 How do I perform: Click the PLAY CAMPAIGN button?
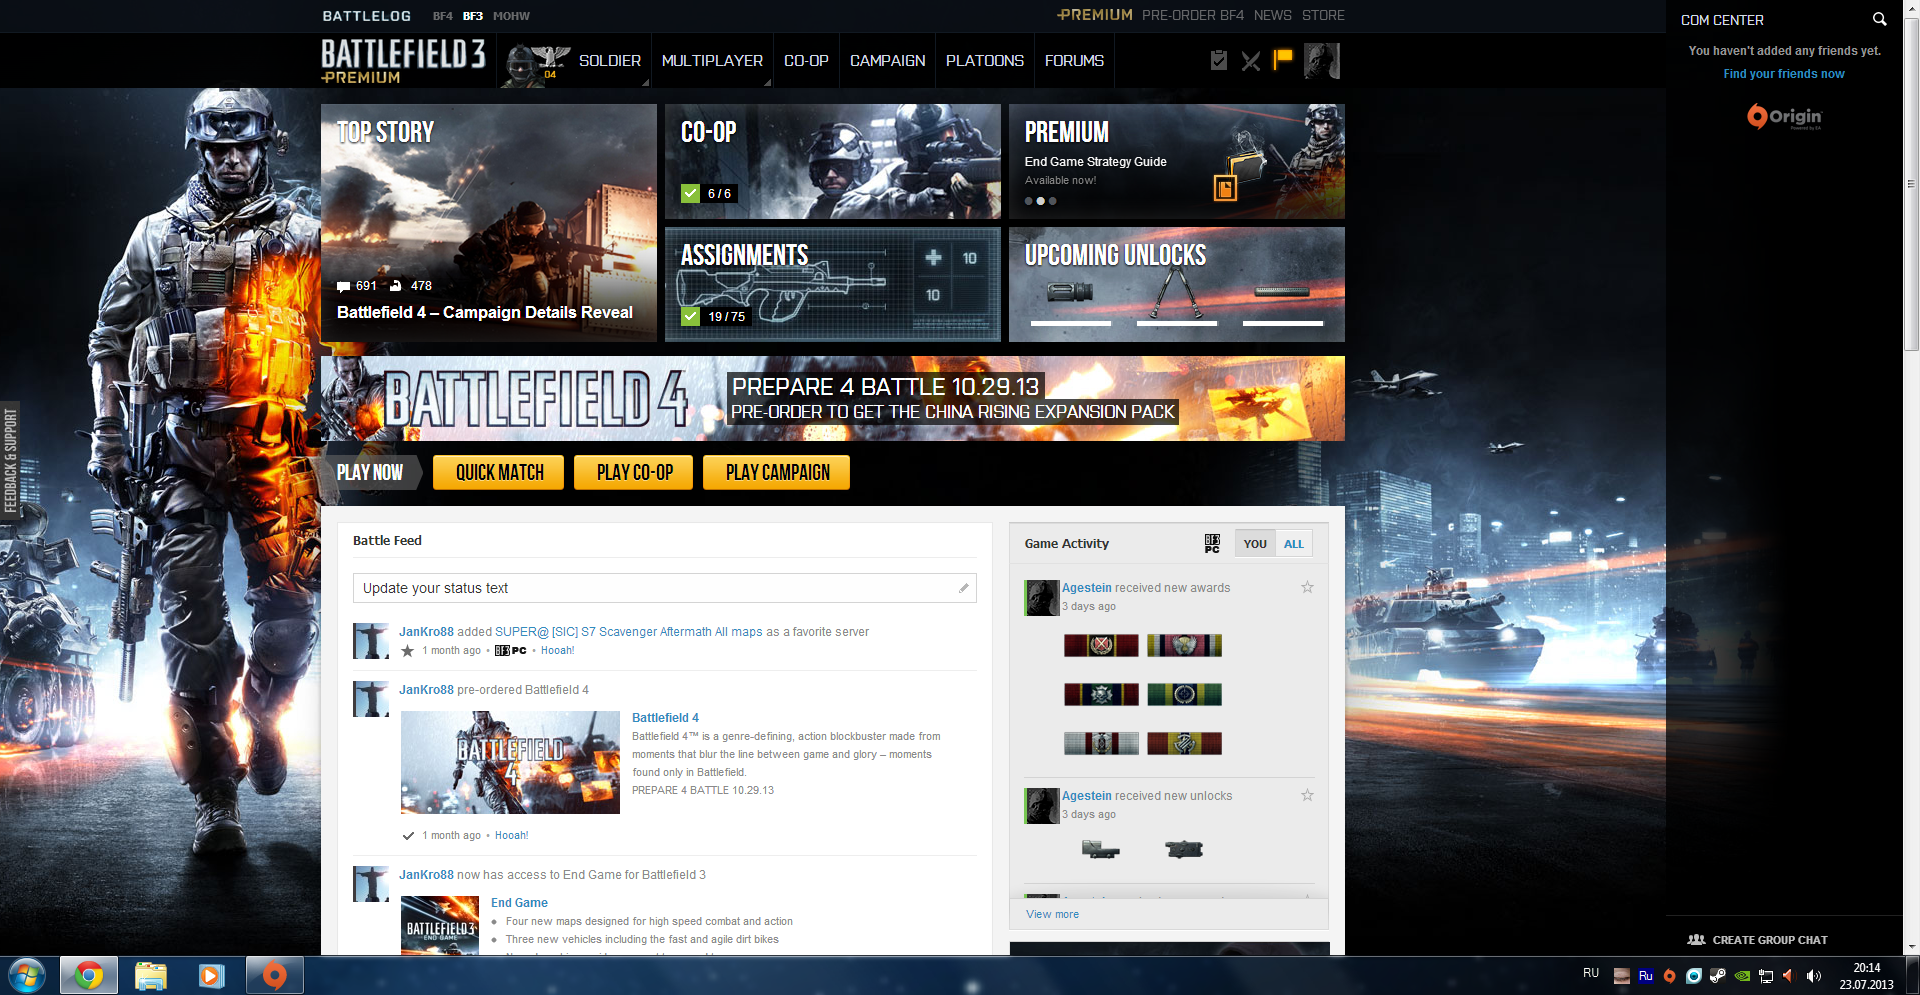coord(777,473)
